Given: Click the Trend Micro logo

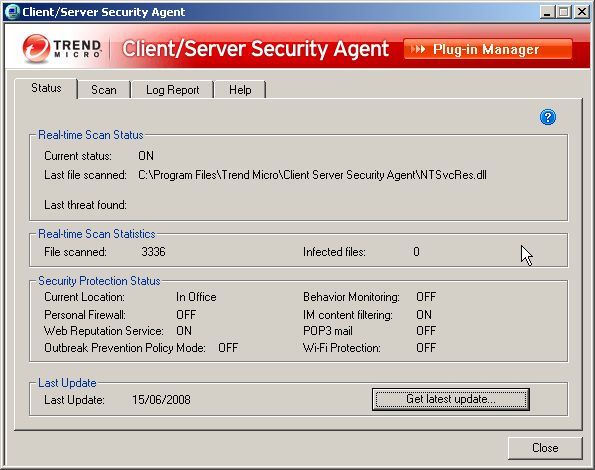Looking at the screenshot, I should [61, 49].
